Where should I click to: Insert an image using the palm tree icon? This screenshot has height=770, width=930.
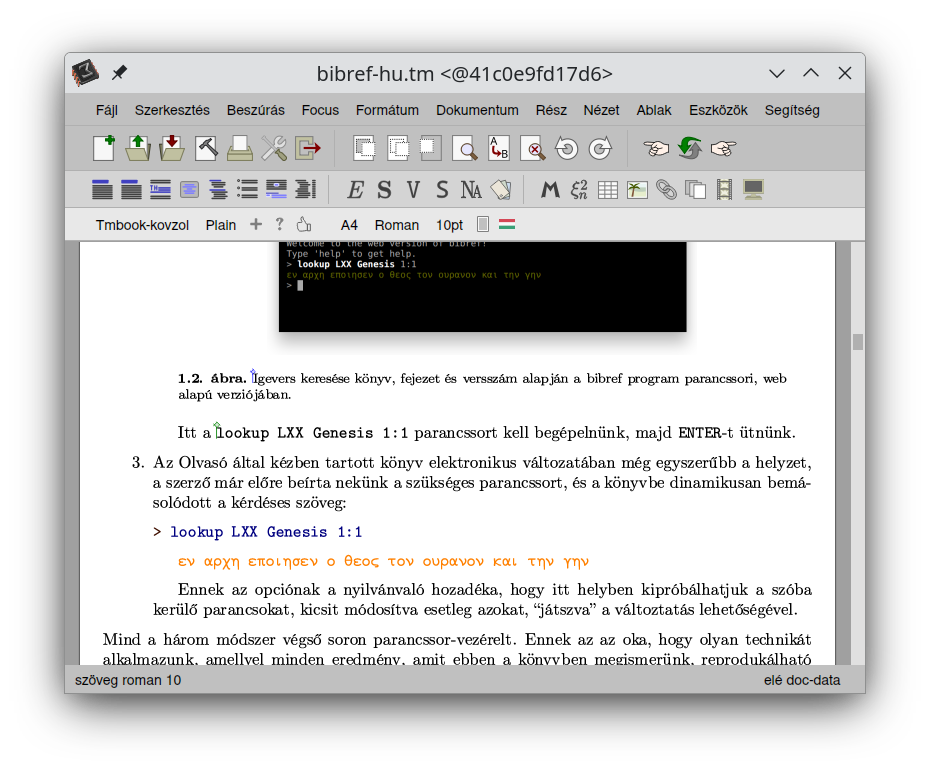point(637,189)
